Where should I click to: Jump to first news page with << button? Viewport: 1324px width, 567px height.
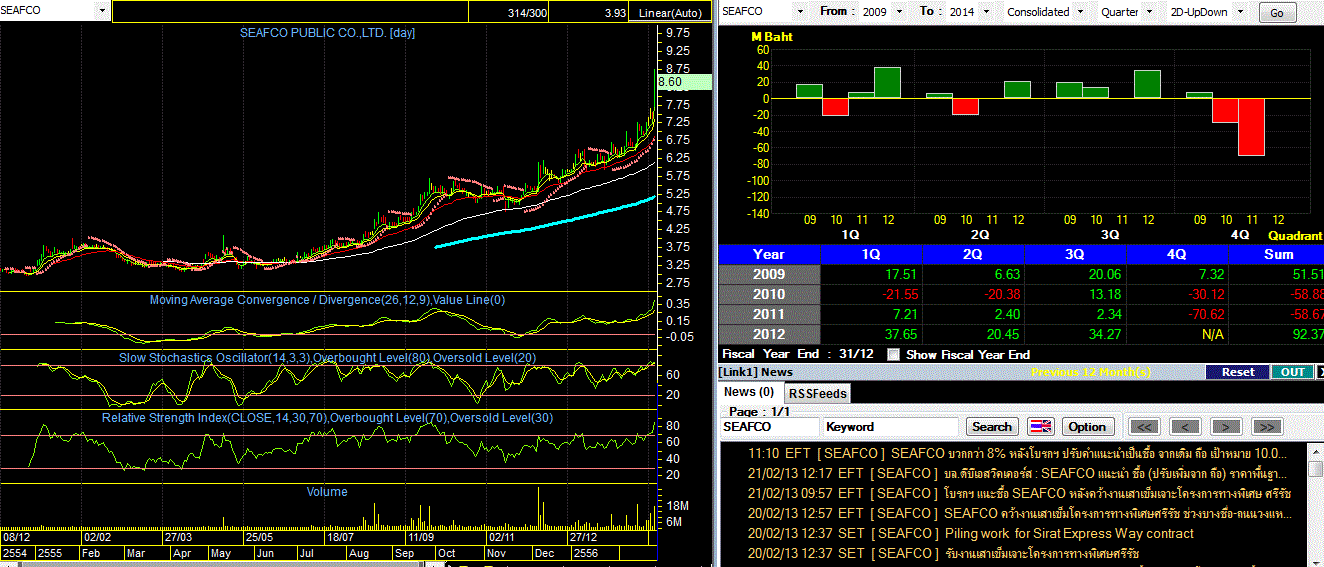(x=1144, y=427)
